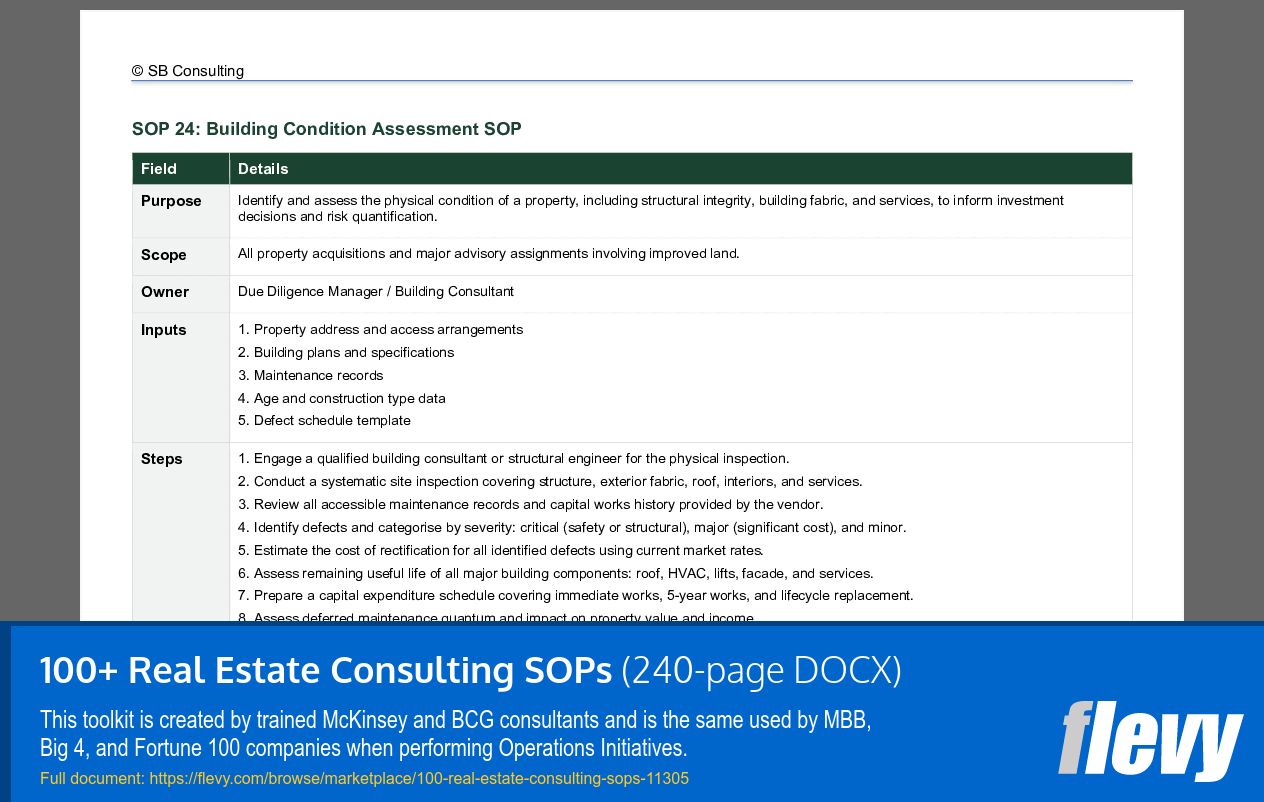Click the banner title '100+ Real Estate Consulting SOPs'

324,670
